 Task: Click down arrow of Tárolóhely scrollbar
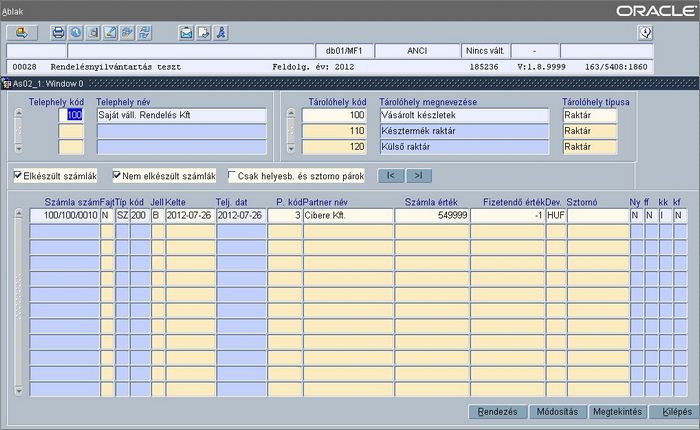(291, 149)
